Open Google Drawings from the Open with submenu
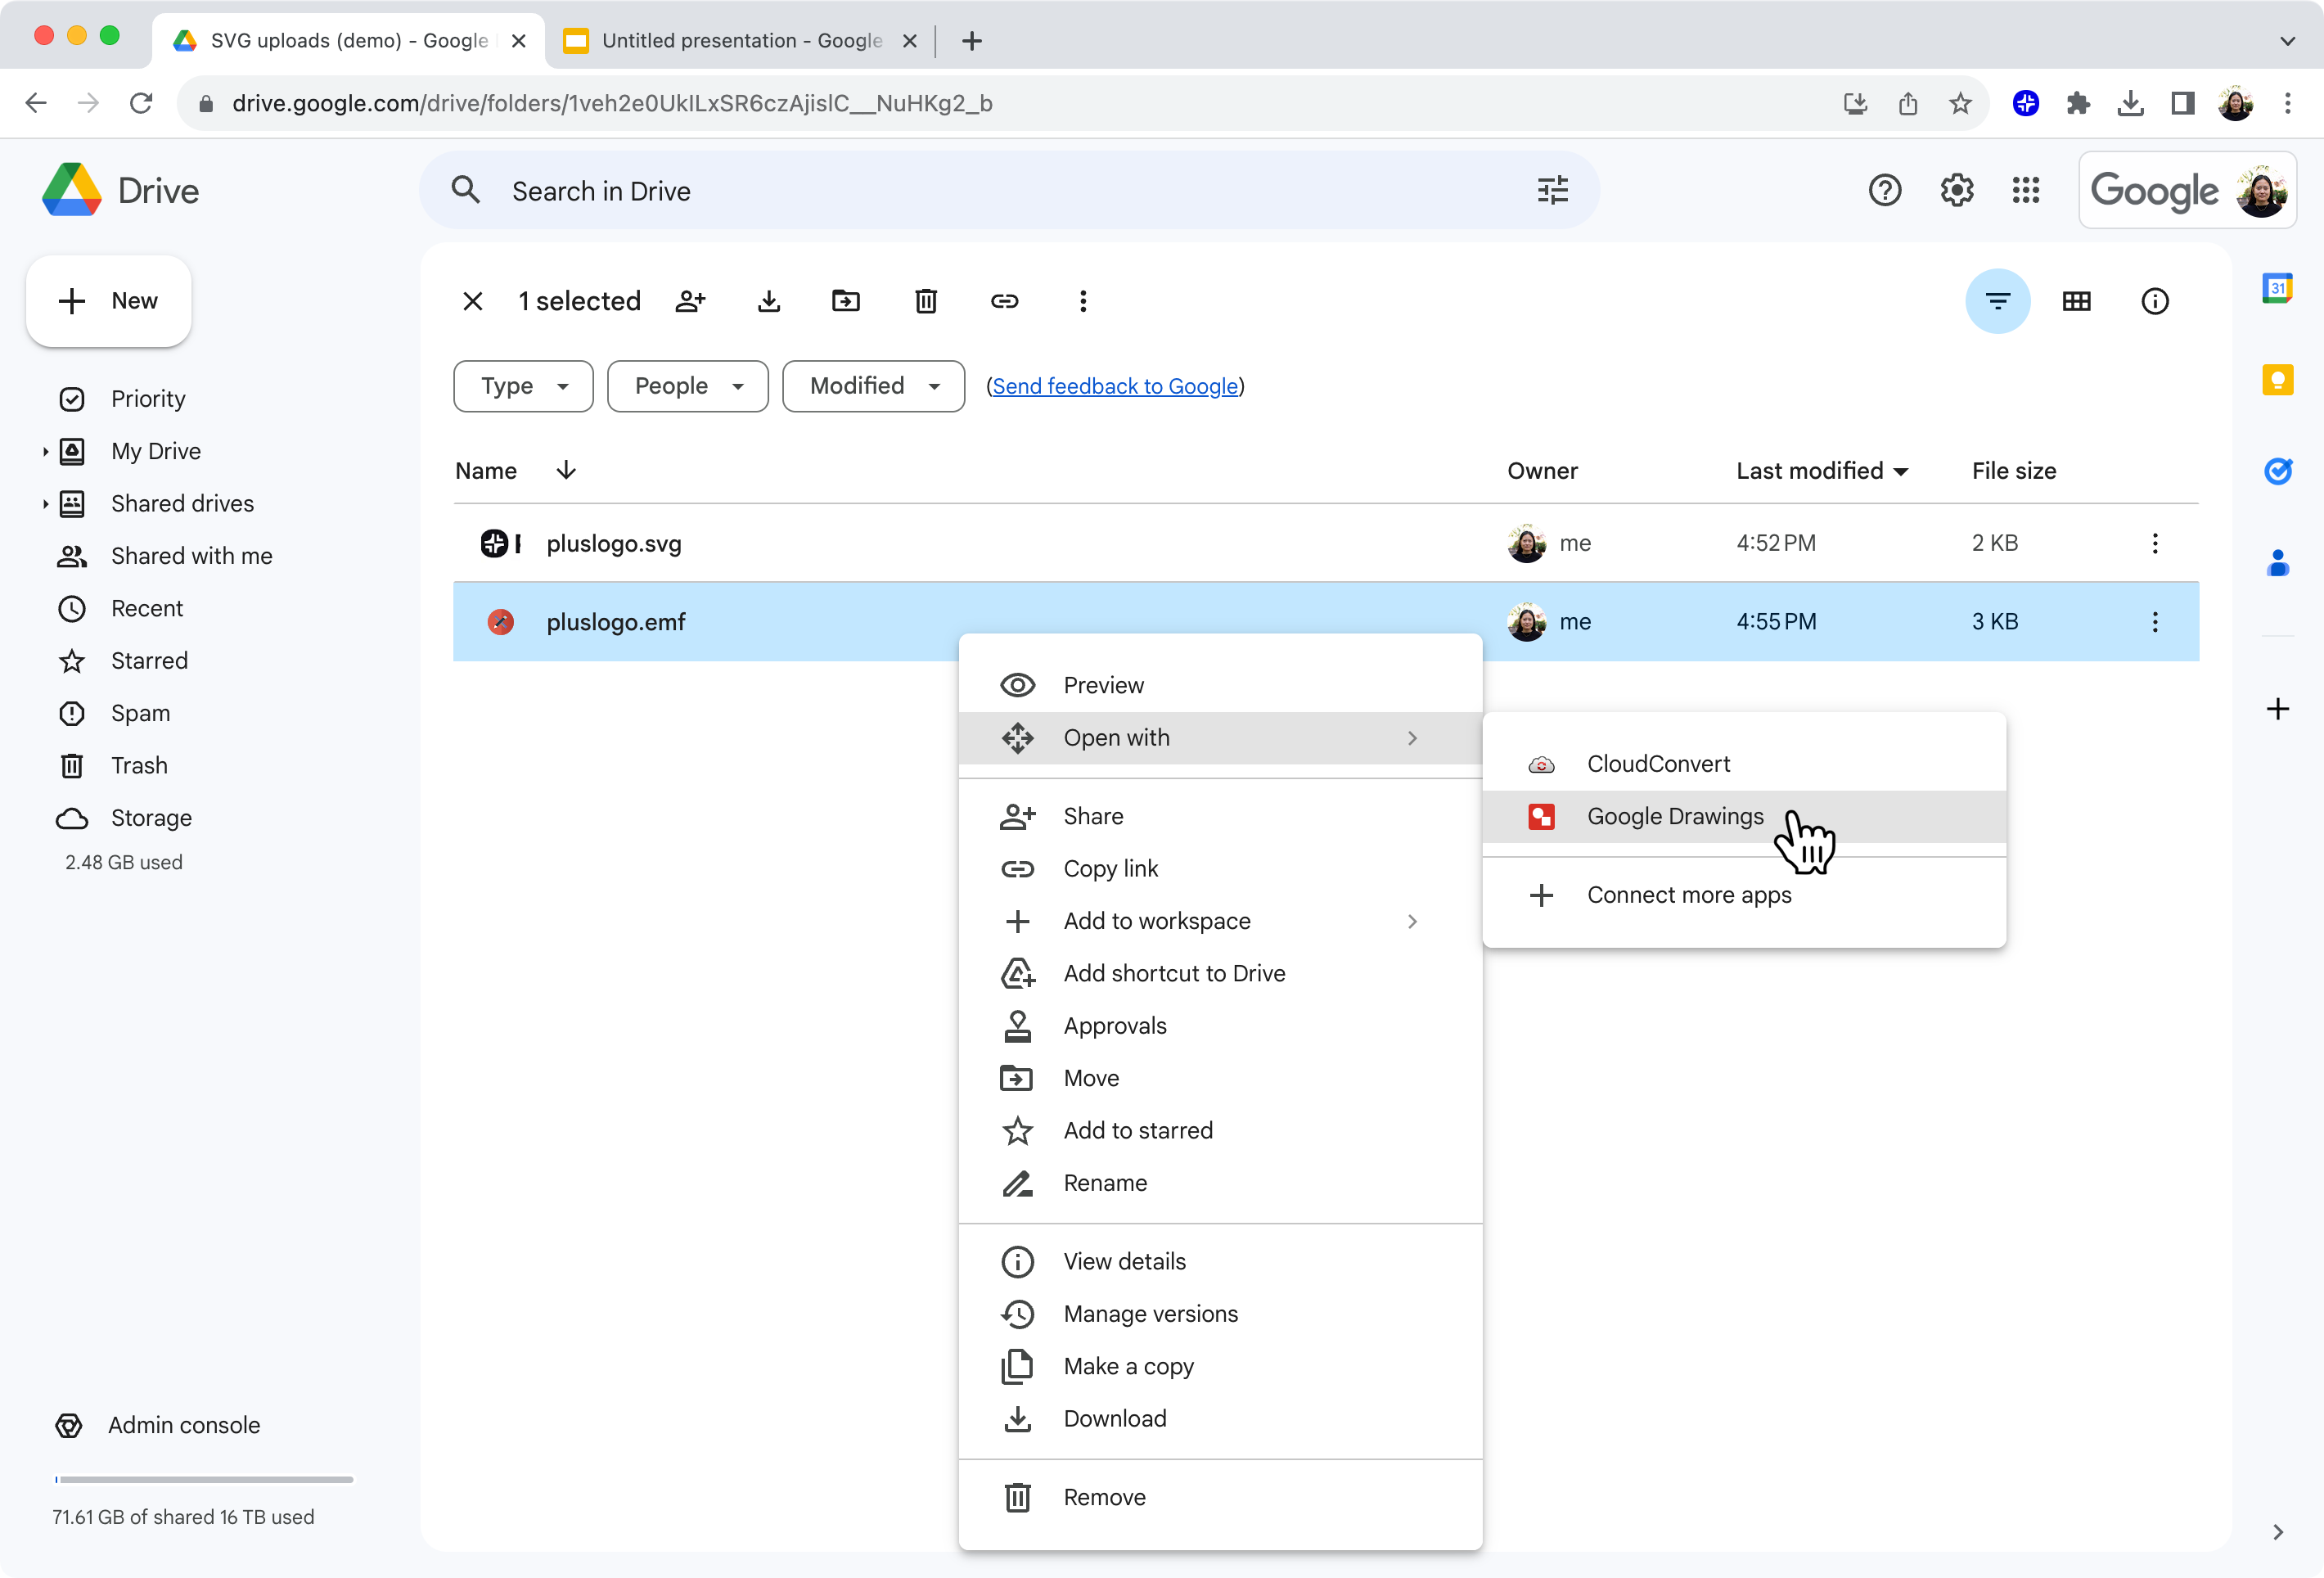Image resolution: width=2324 pixels, height=1578 pixels. coord(1743,816)
